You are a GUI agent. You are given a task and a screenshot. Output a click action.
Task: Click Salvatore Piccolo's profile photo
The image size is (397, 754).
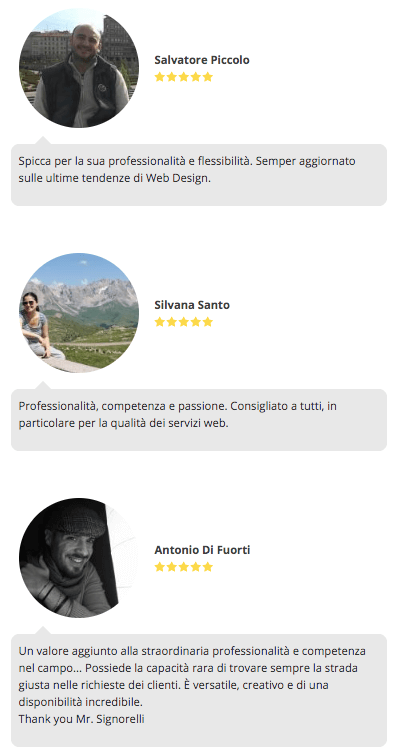coord(79,68)
